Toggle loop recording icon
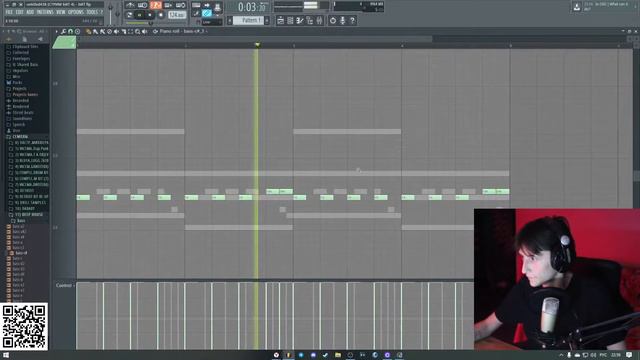 180,5
